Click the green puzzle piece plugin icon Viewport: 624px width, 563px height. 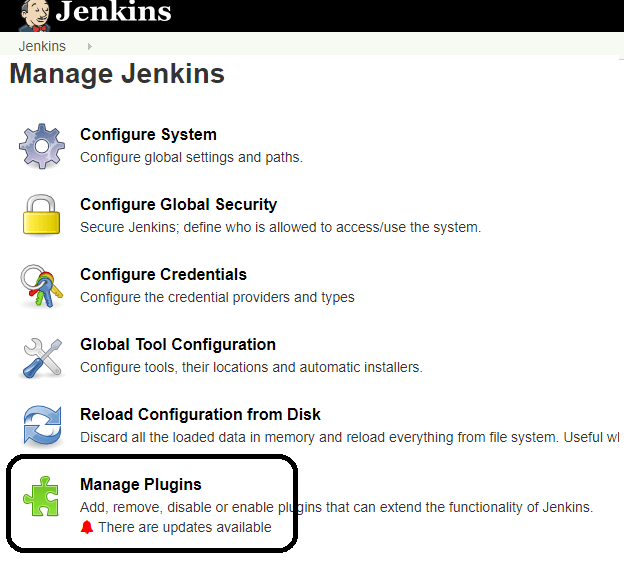(42, 497)
